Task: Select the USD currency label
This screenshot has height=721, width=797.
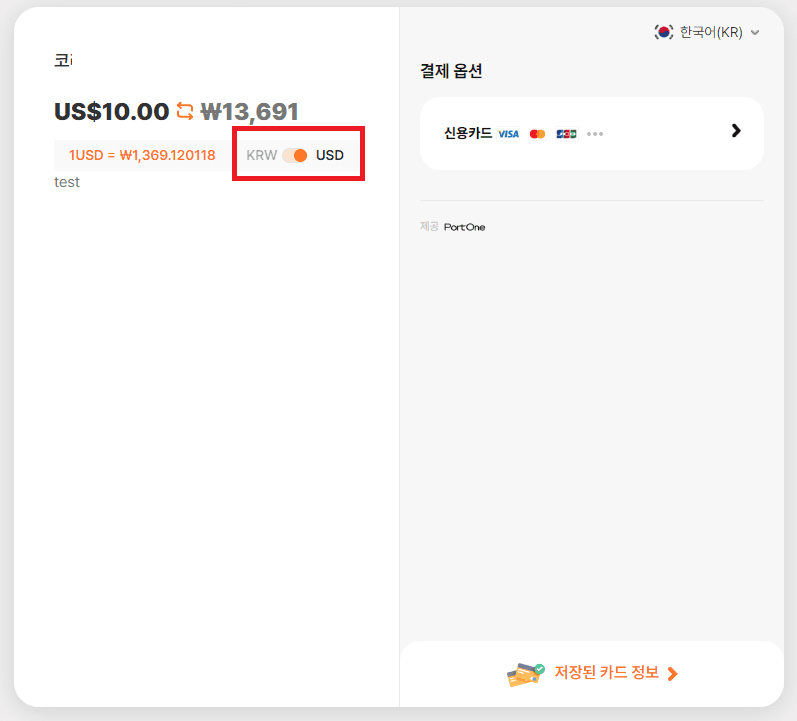Action: (330, 155)
